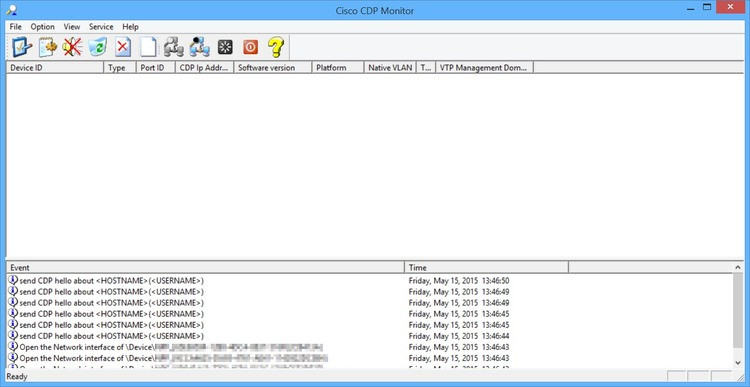The height and width of the screenshot is (387, 750).
Task: Click the VTP Management Dom... column header
Action: click(484, 67)
